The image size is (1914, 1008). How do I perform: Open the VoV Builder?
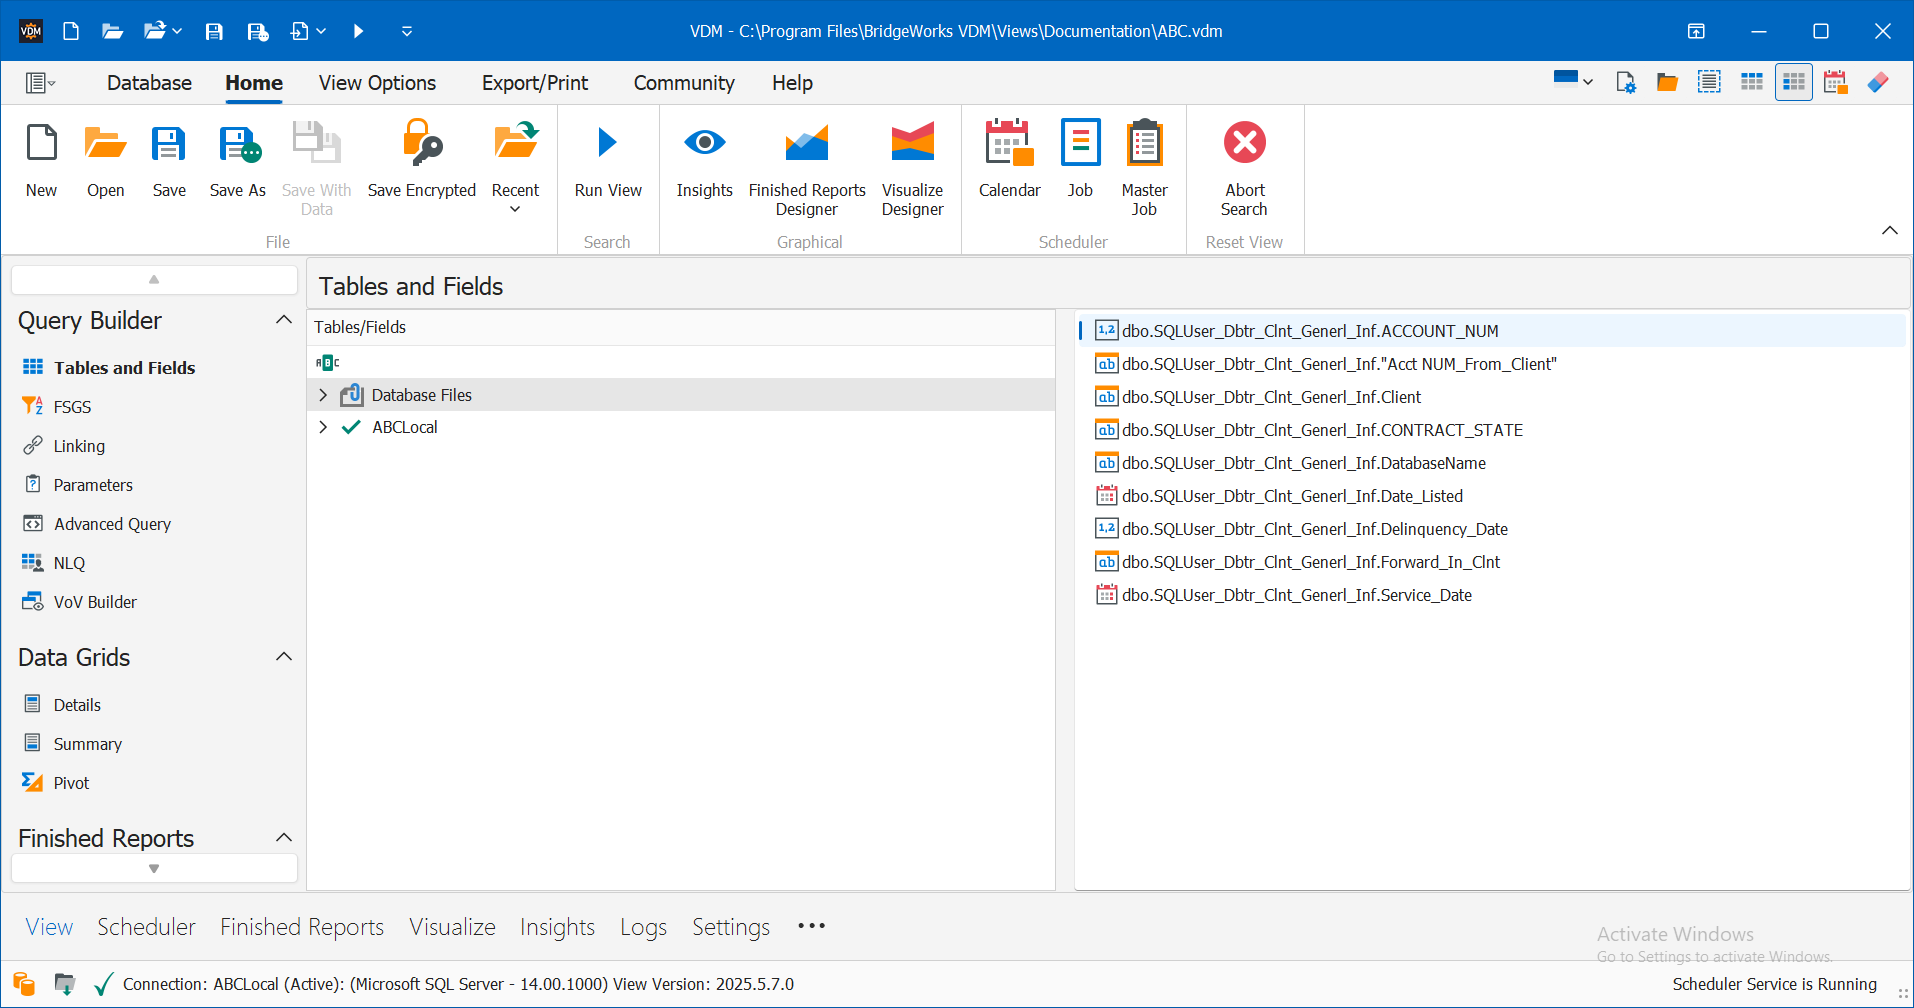click(95, 601)
